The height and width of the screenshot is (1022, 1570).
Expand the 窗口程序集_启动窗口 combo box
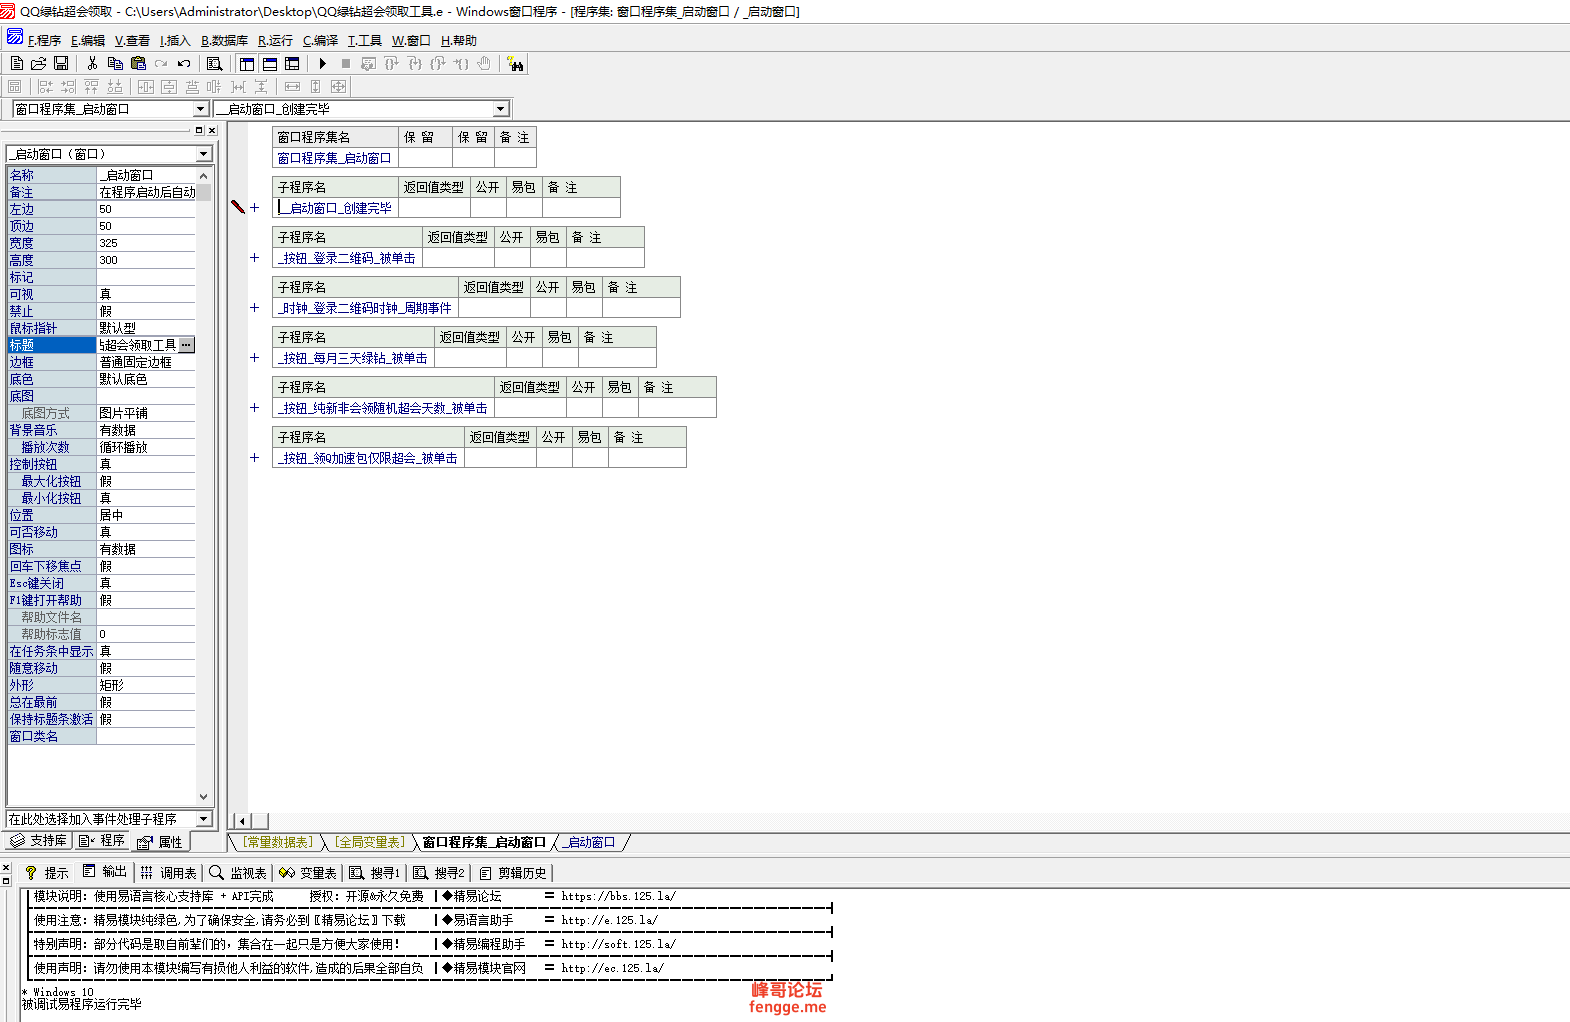[x=200, y=109]
